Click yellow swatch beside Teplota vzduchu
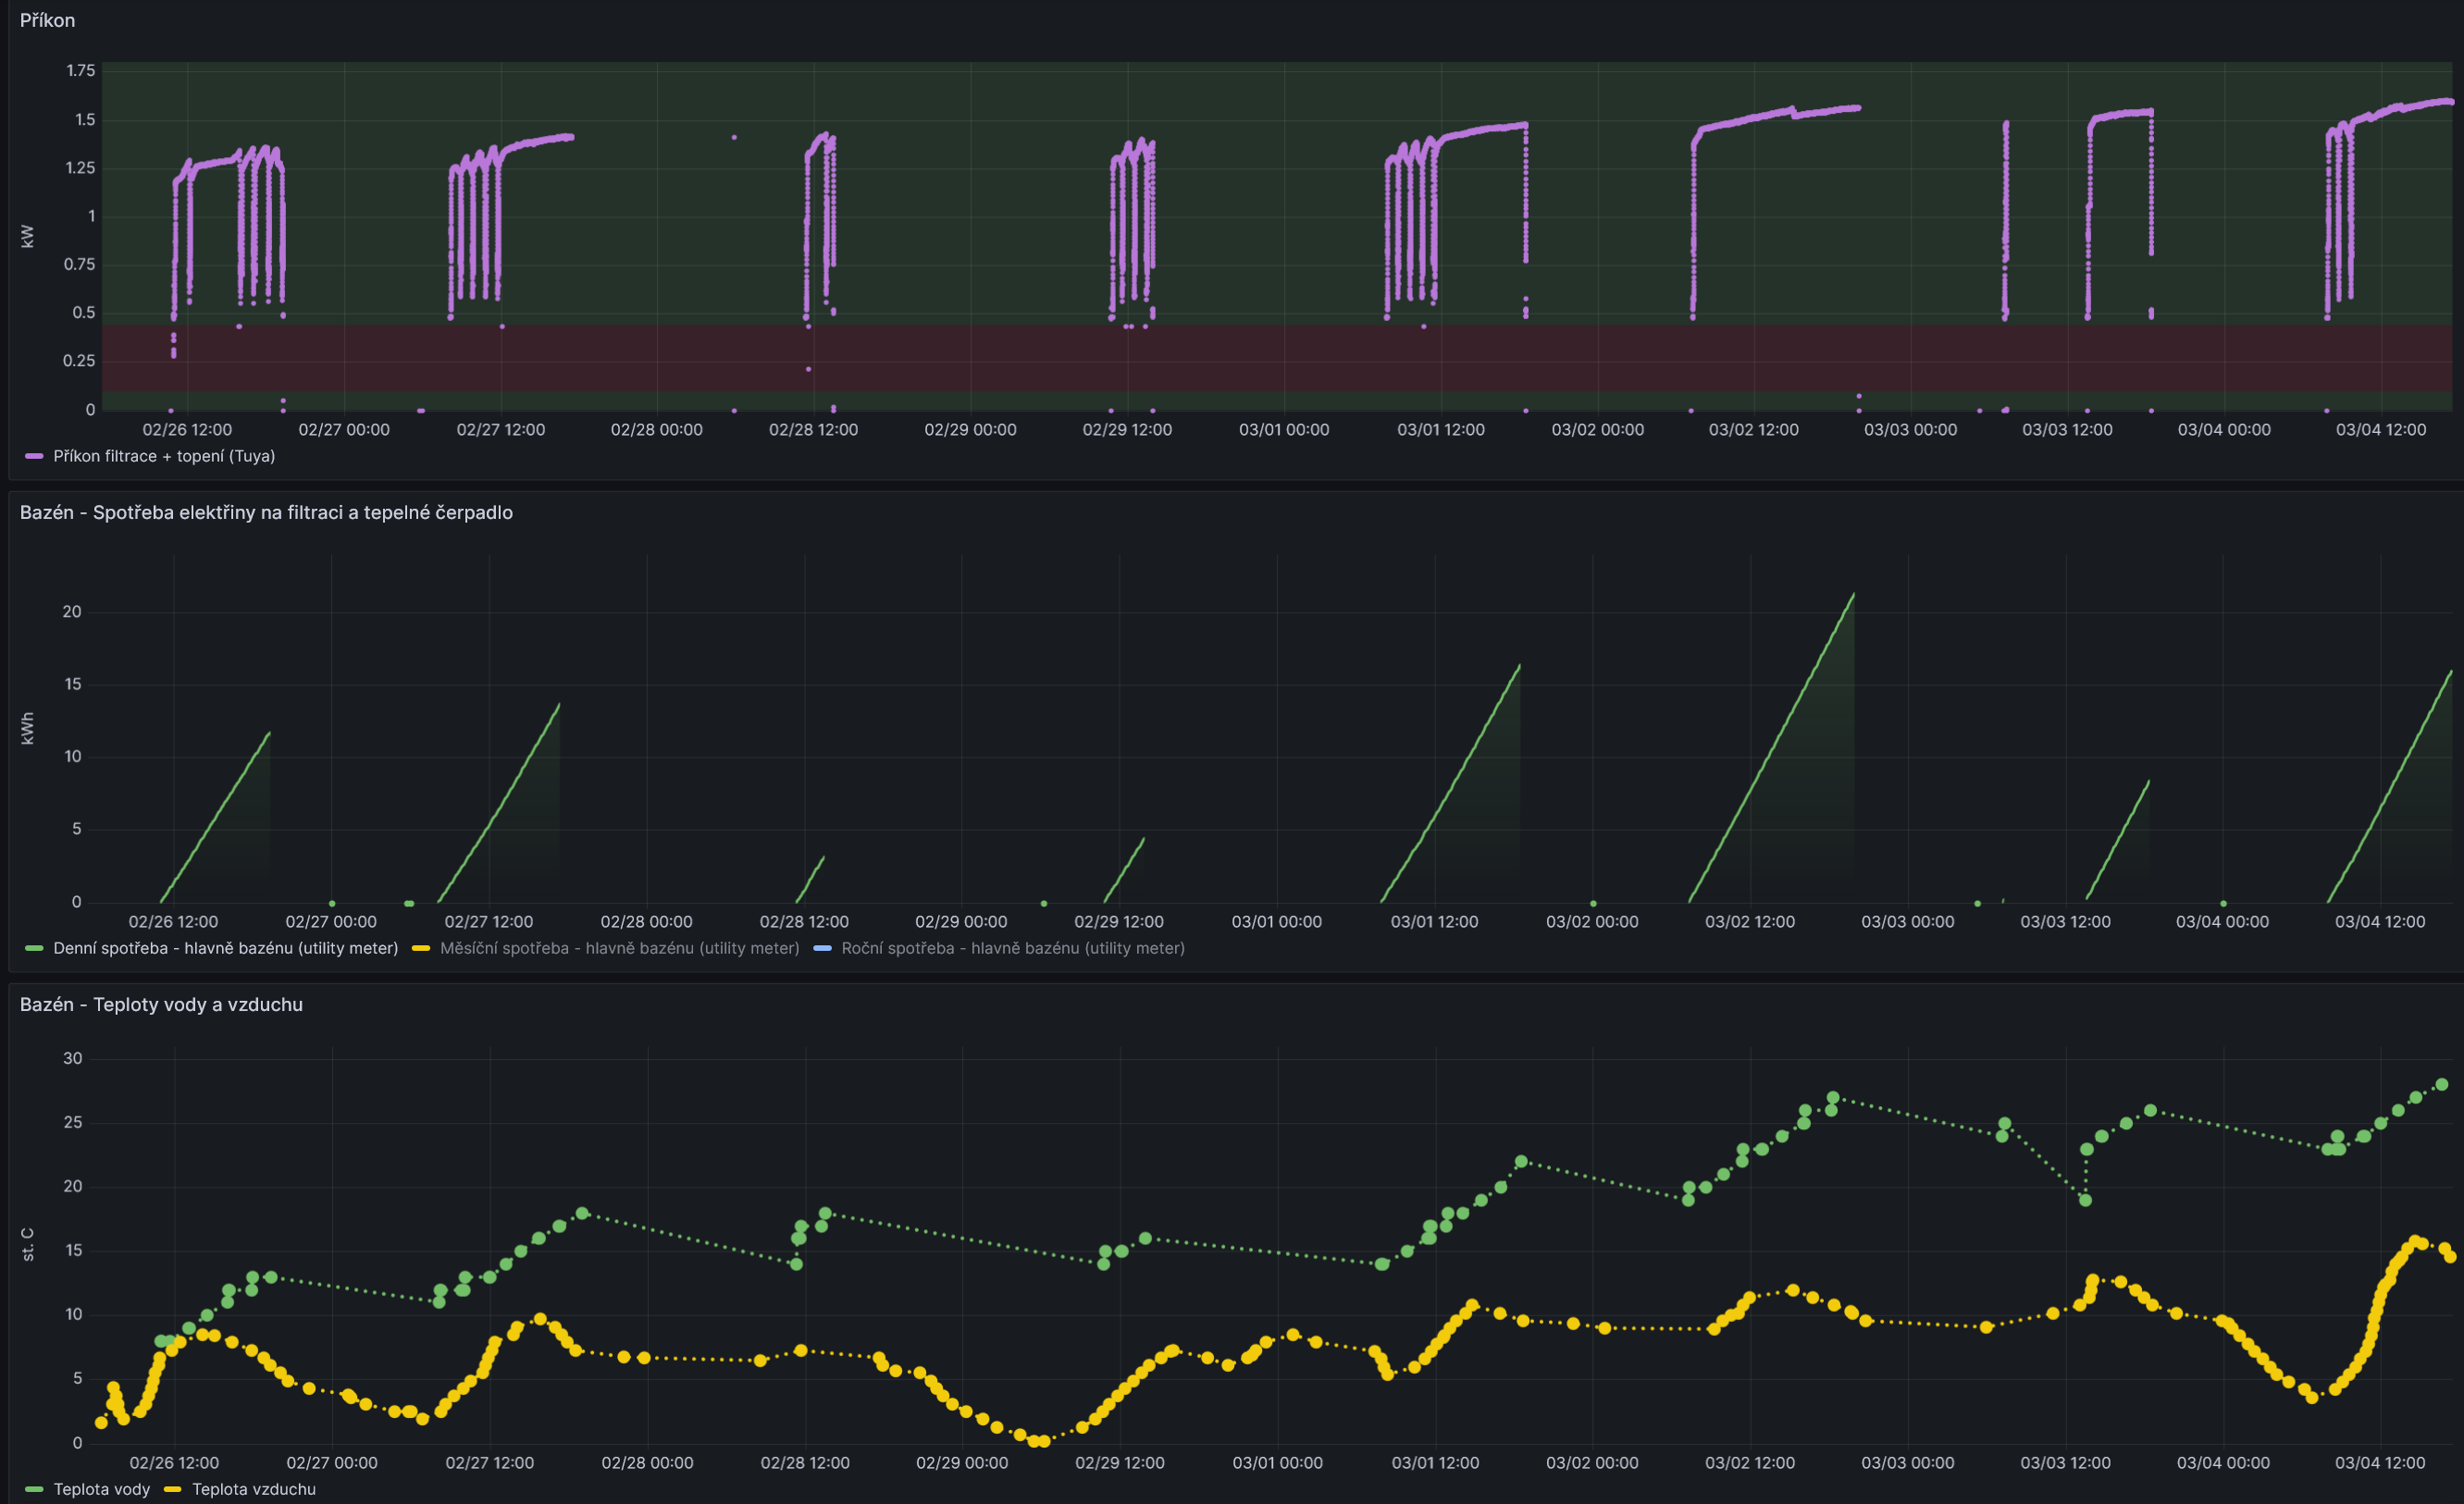The height and width of the screenshot is (1504, 2464). [172, 1489]
